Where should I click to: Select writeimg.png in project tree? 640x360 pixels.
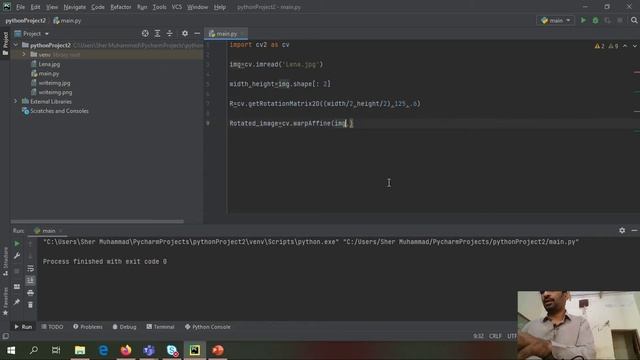(55, 92)
